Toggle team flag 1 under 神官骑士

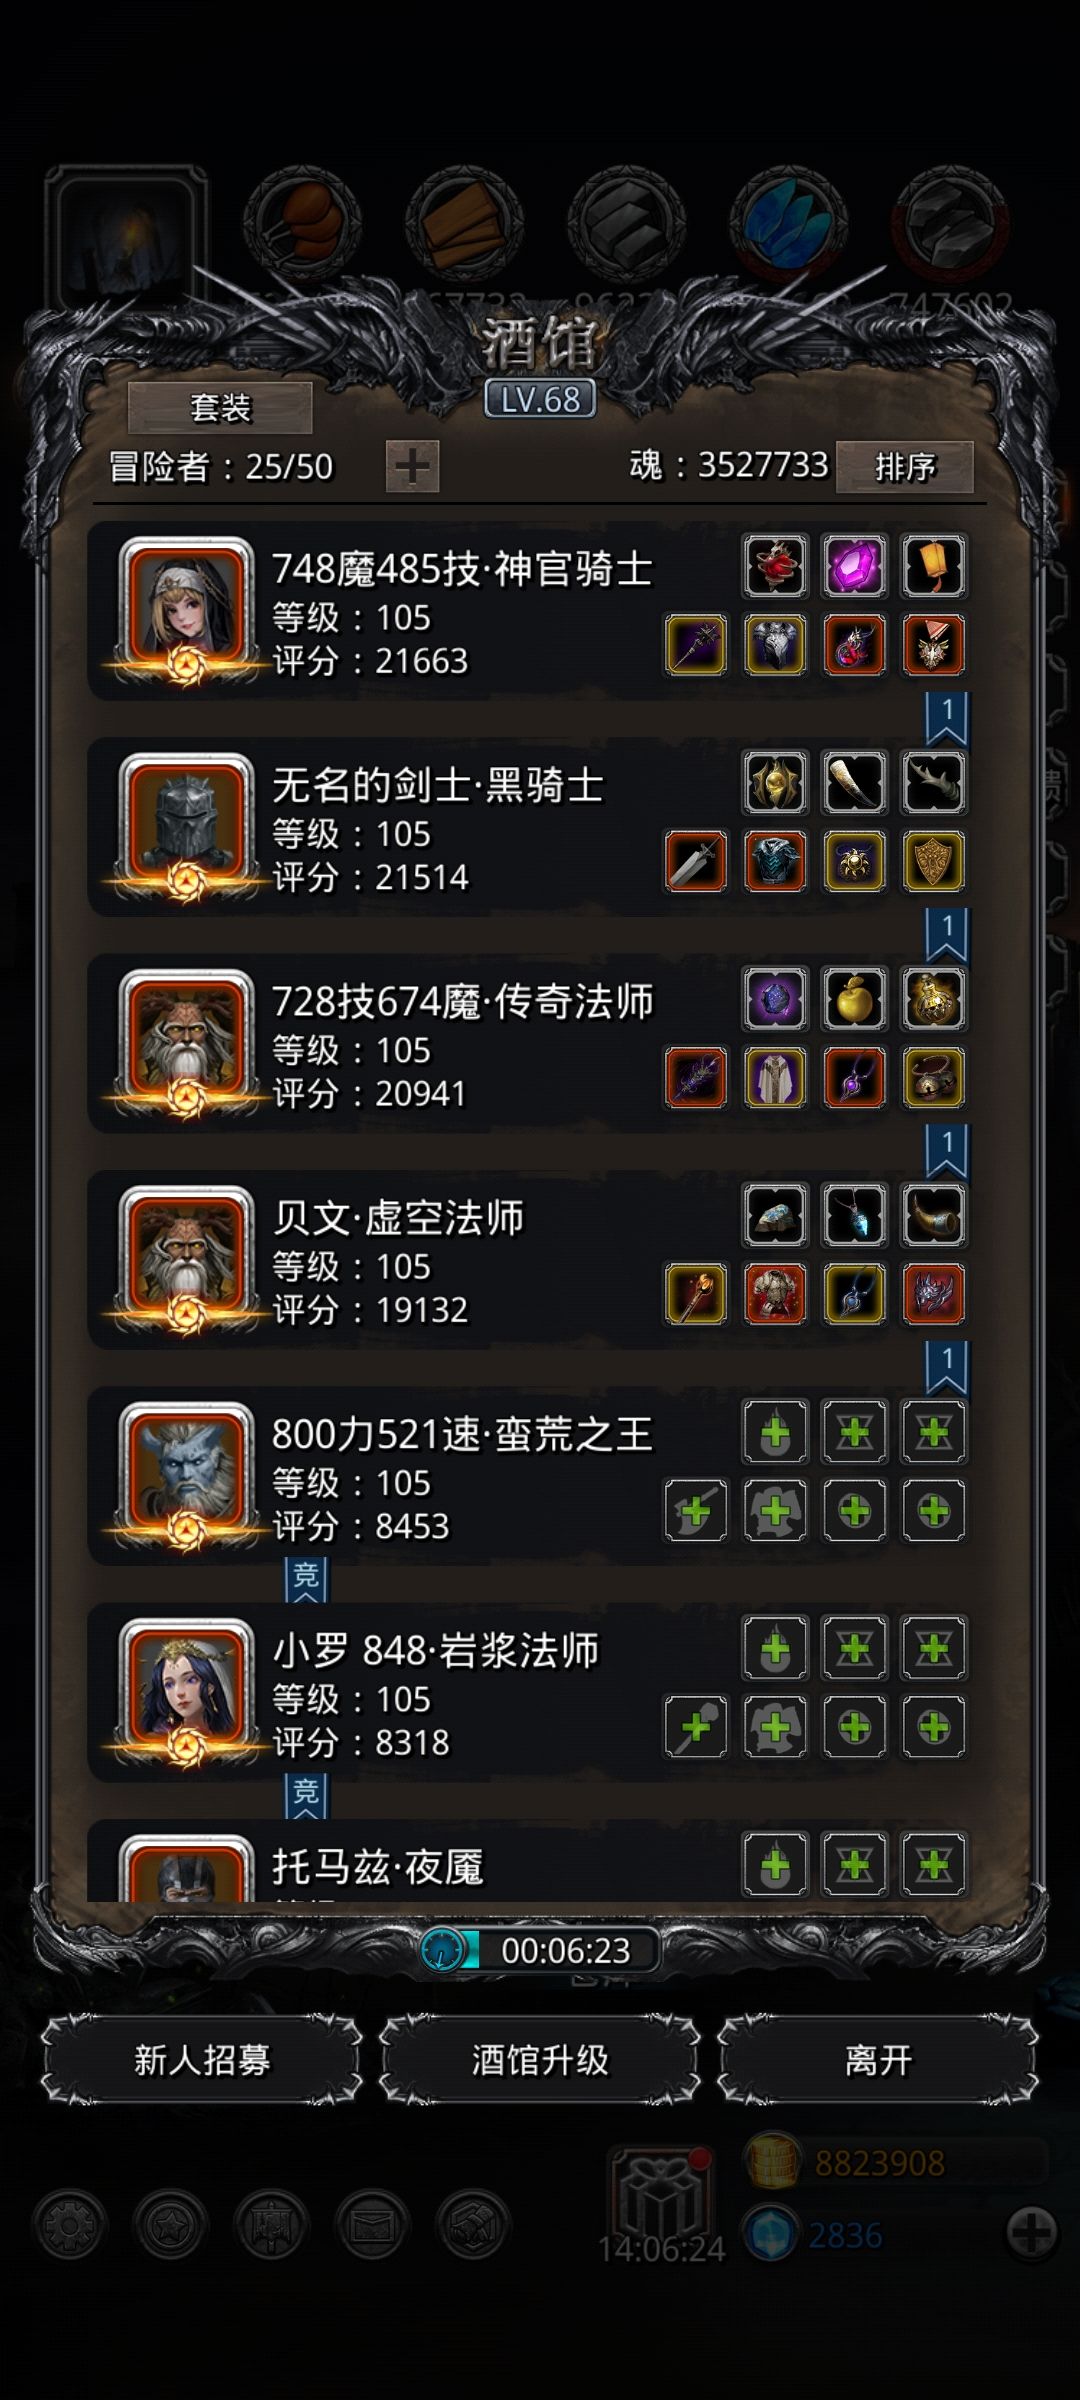point(947,719)
